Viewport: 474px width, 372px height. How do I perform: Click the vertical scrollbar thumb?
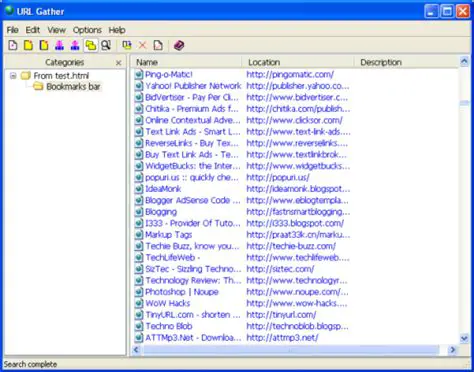coord(464,103)
